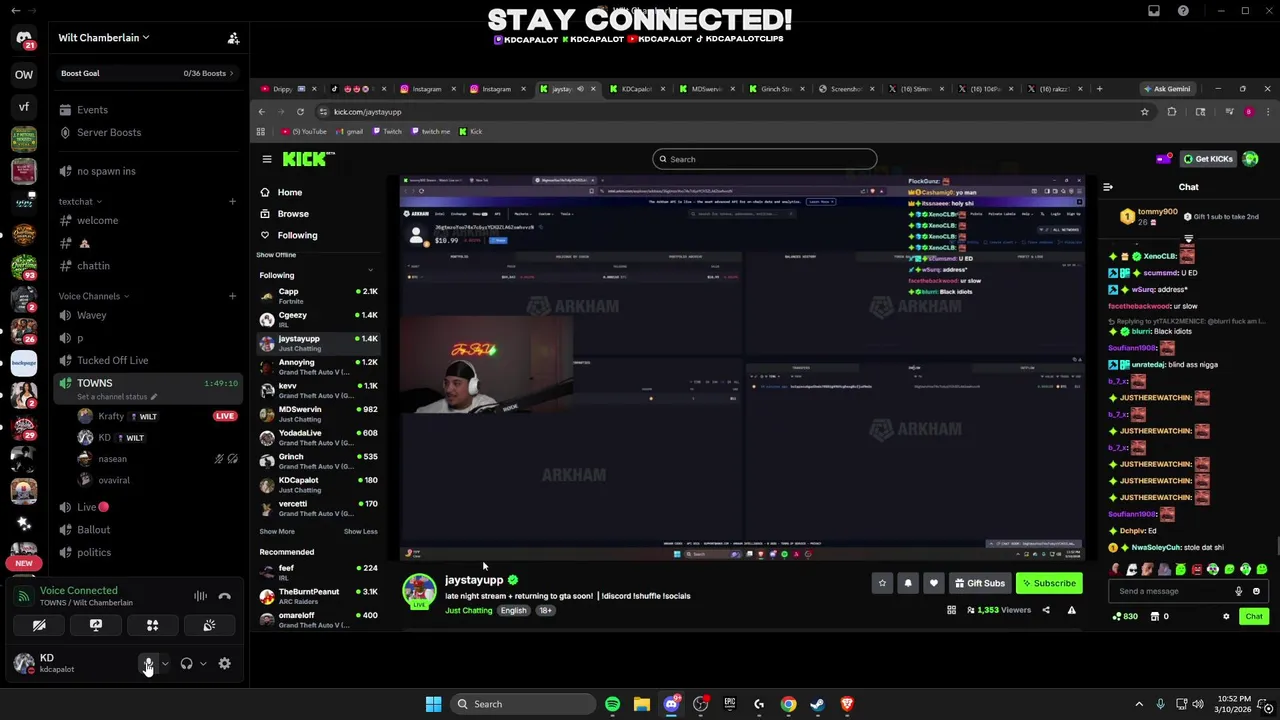The width and height of the screenshot is (1280, 720).
Task: Subscribe to jaystayupp channel
Action: (1049, 583)
